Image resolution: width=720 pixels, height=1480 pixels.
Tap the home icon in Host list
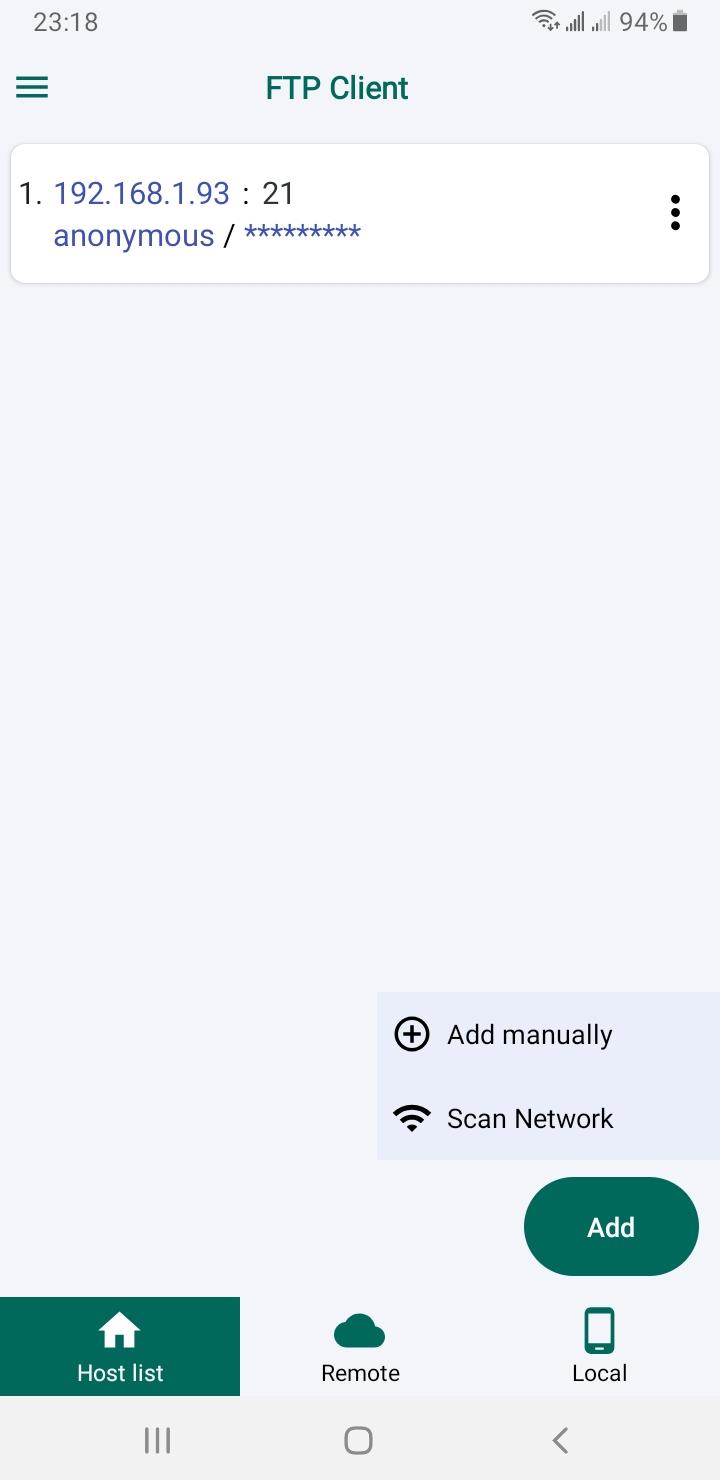pyautogui.click(x=120, y=1330)
